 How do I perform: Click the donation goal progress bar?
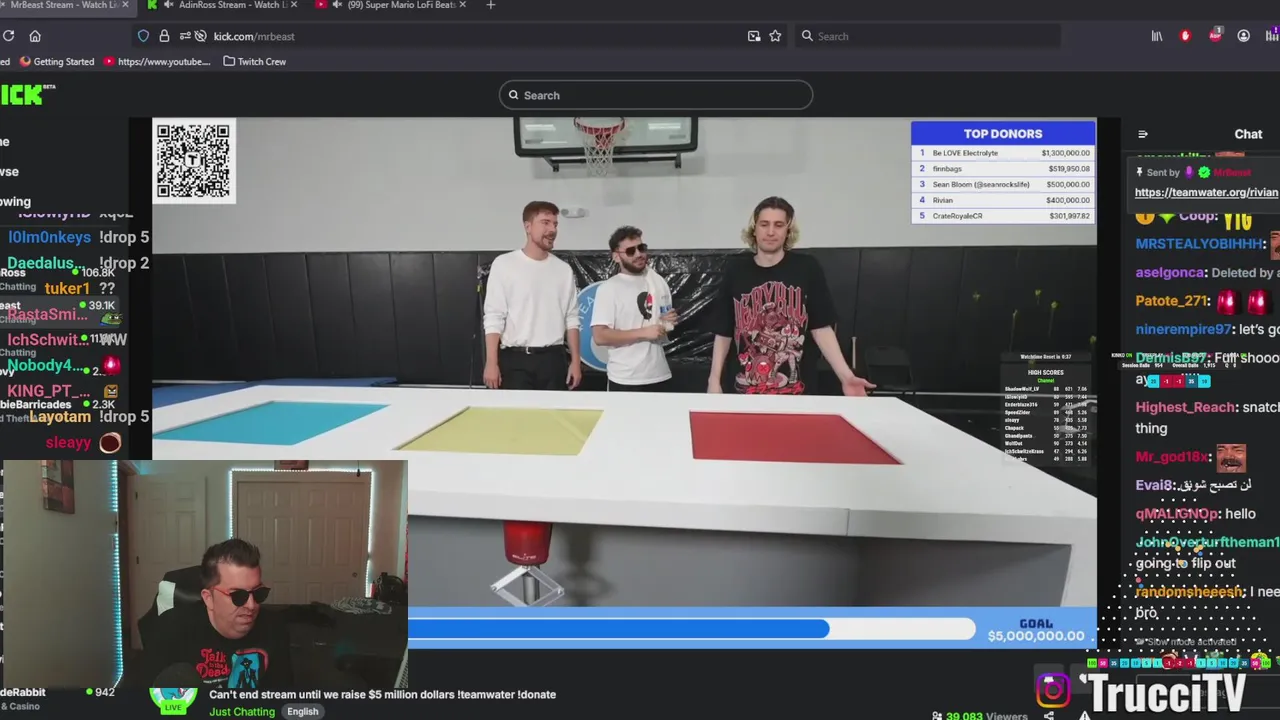pyautogui.click(x=692, y=629)
